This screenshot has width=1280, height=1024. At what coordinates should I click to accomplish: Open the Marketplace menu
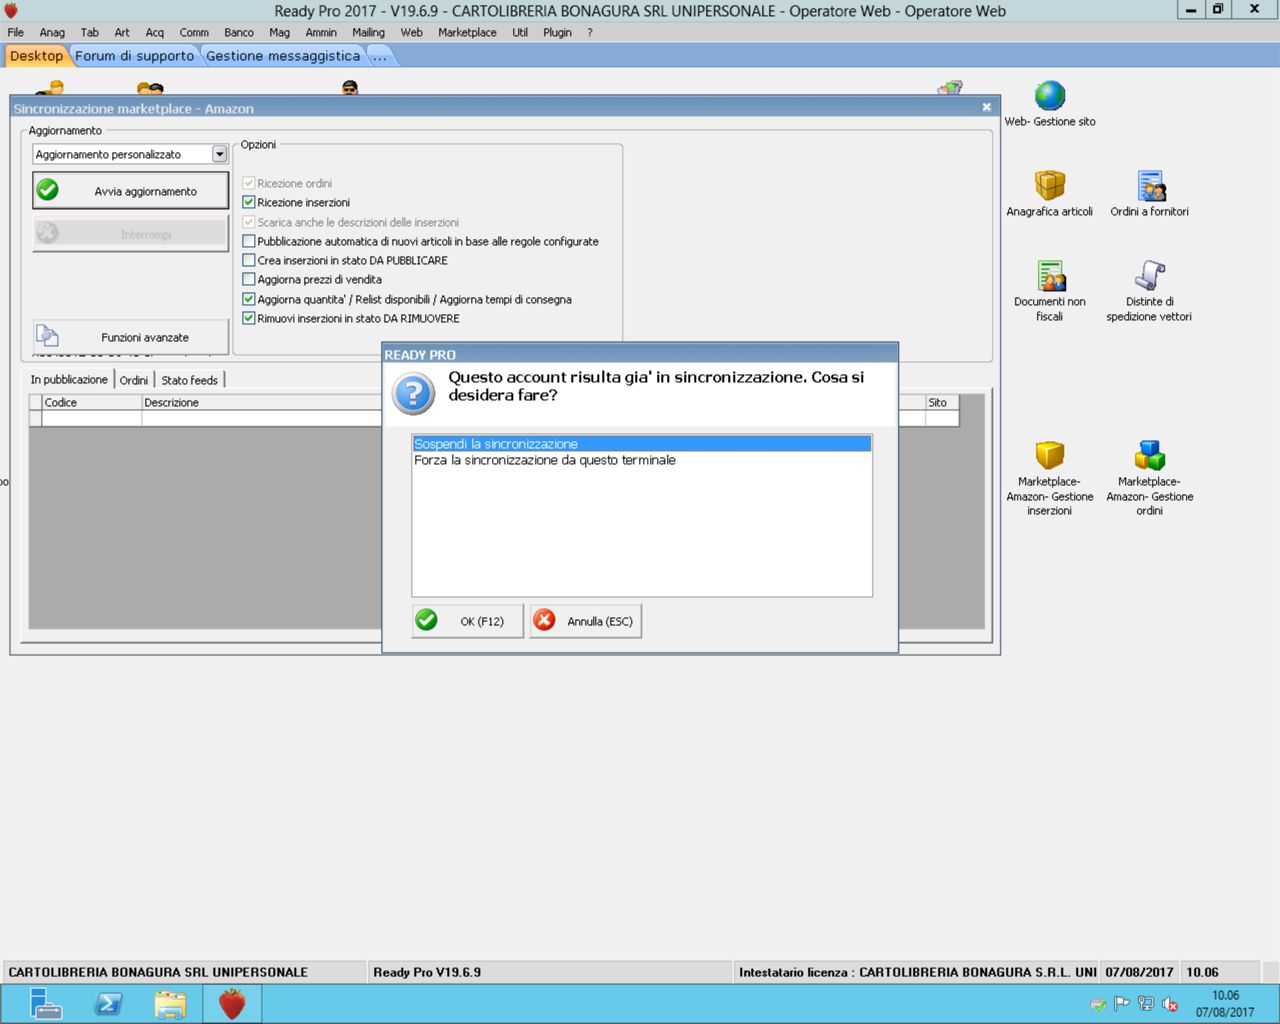[467, 32]
